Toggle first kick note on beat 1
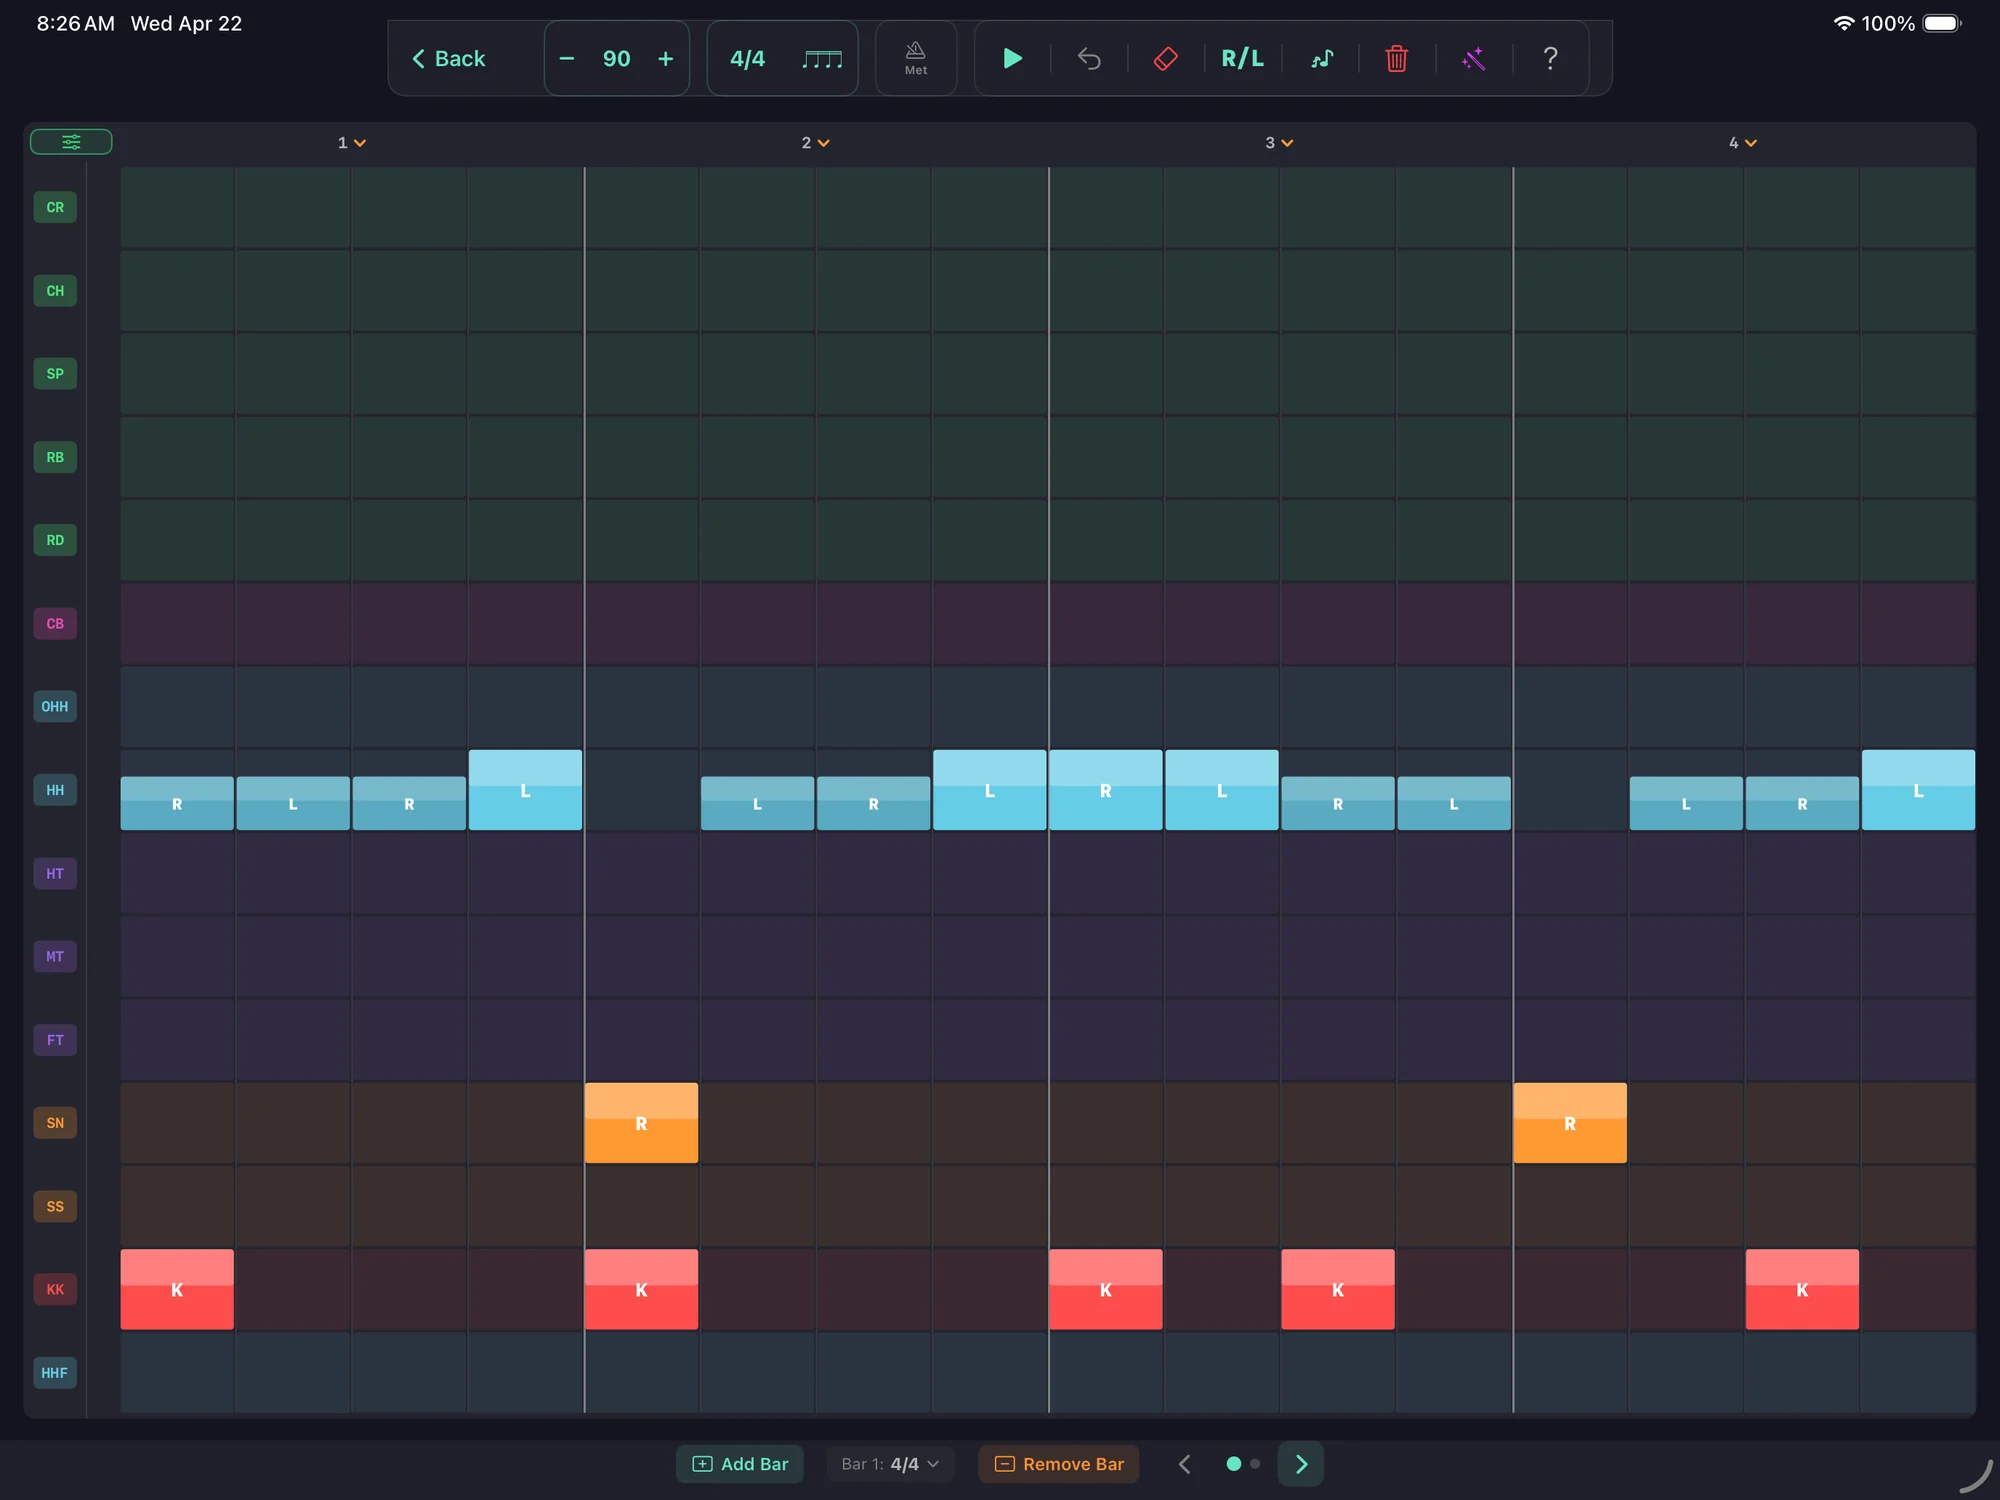 tap(177, 1289)
